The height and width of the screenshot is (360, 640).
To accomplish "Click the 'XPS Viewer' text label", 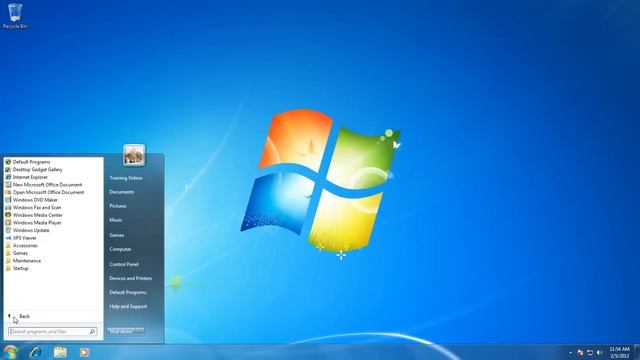I will pyautogui.click(x=25, y=238).
